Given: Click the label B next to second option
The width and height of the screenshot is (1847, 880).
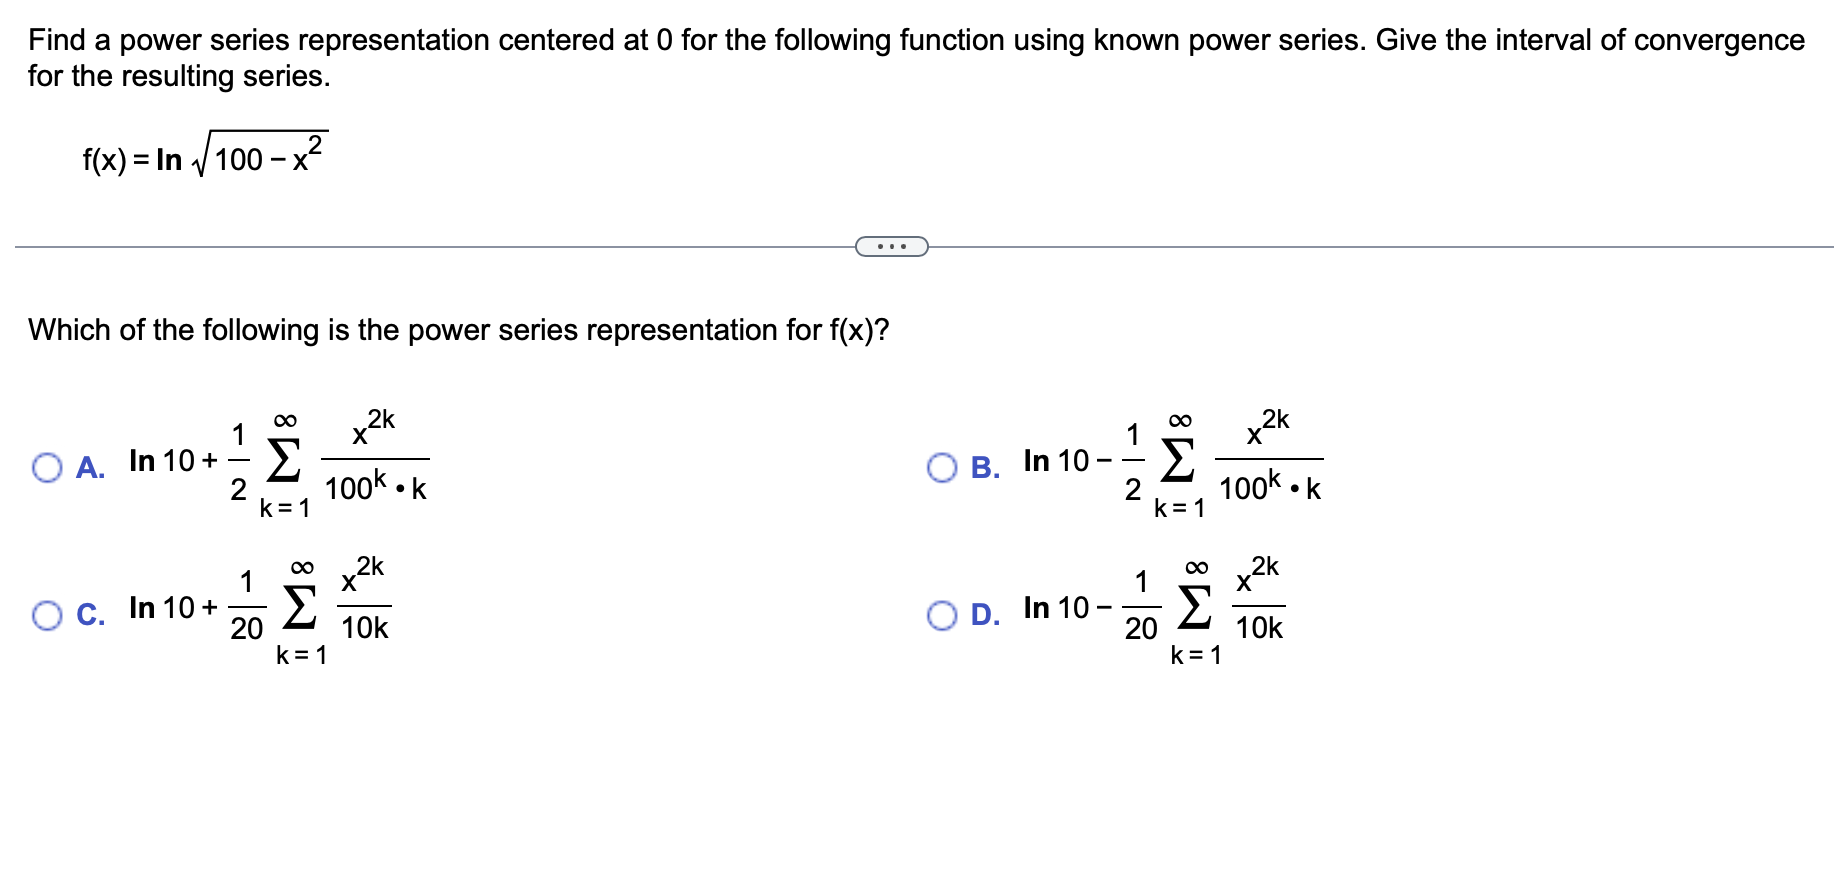Looking at the screenshot, I should pos(986,466).
